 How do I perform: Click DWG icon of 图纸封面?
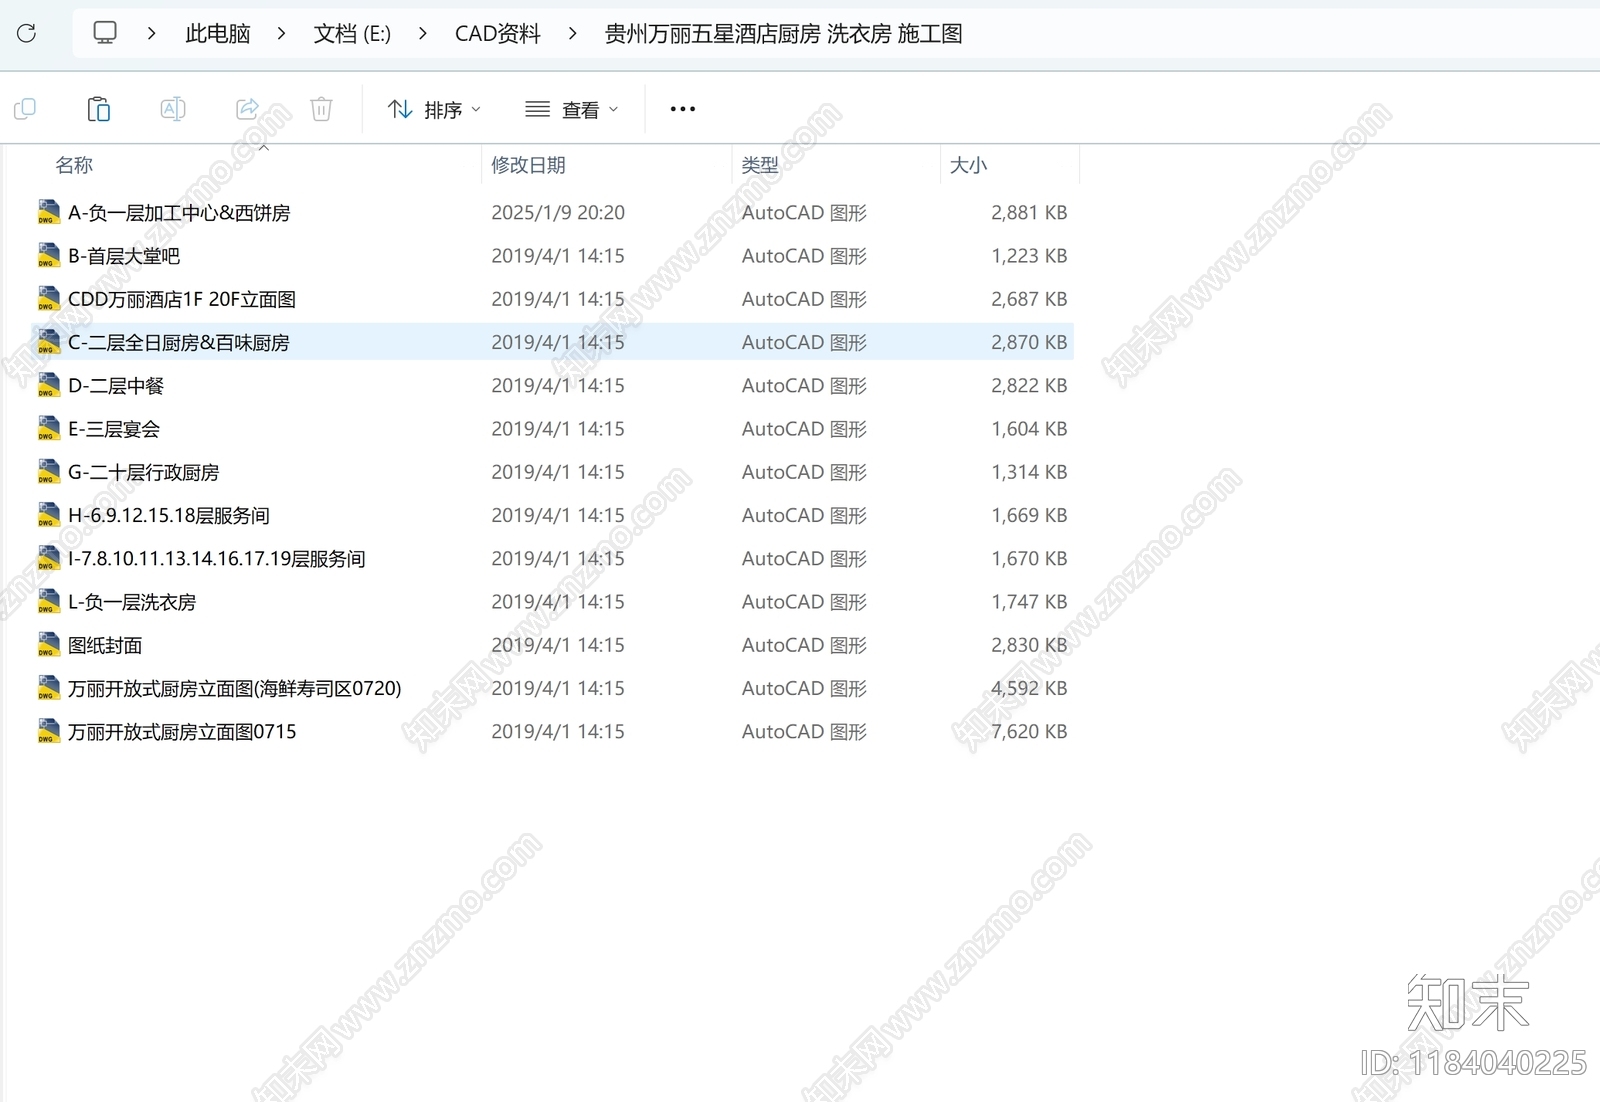click(48, 645)
